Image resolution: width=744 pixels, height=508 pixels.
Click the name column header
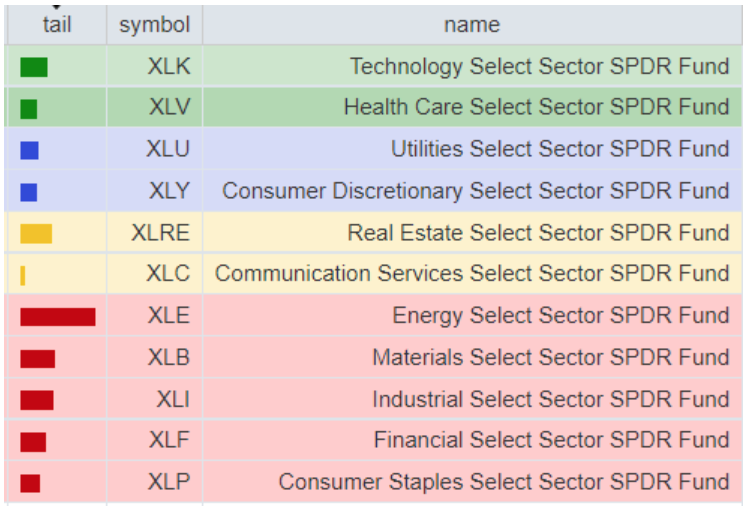coord(472,25)
